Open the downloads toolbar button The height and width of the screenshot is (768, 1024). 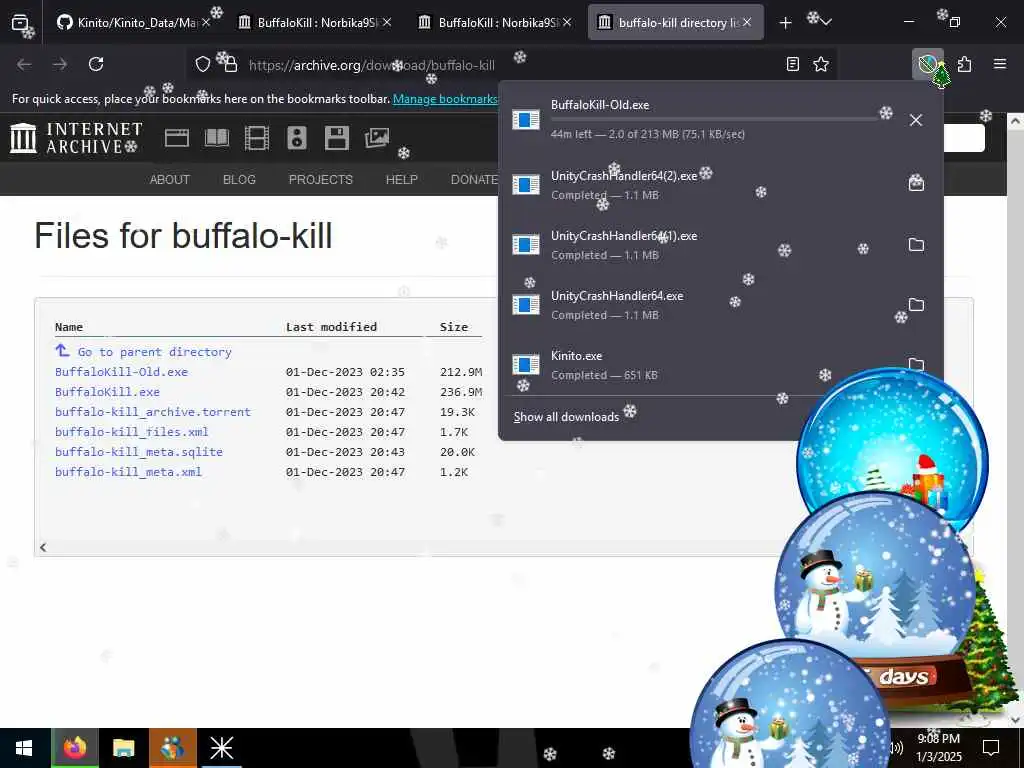928,64
